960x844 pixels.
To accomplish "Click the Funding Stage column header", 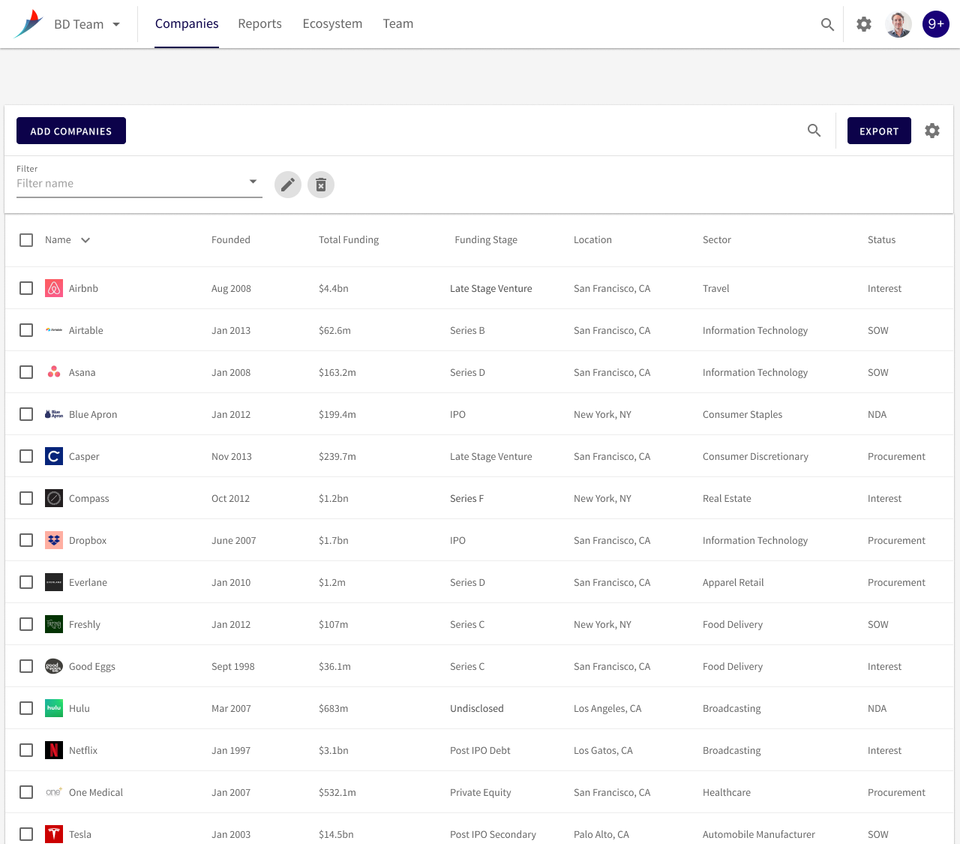I will point(486,240).
